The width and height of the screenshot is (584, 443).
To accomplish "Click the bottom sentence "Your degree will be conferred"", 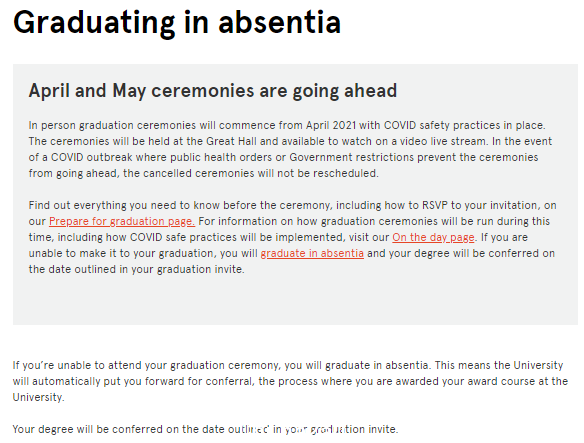I will pos(205,429).
